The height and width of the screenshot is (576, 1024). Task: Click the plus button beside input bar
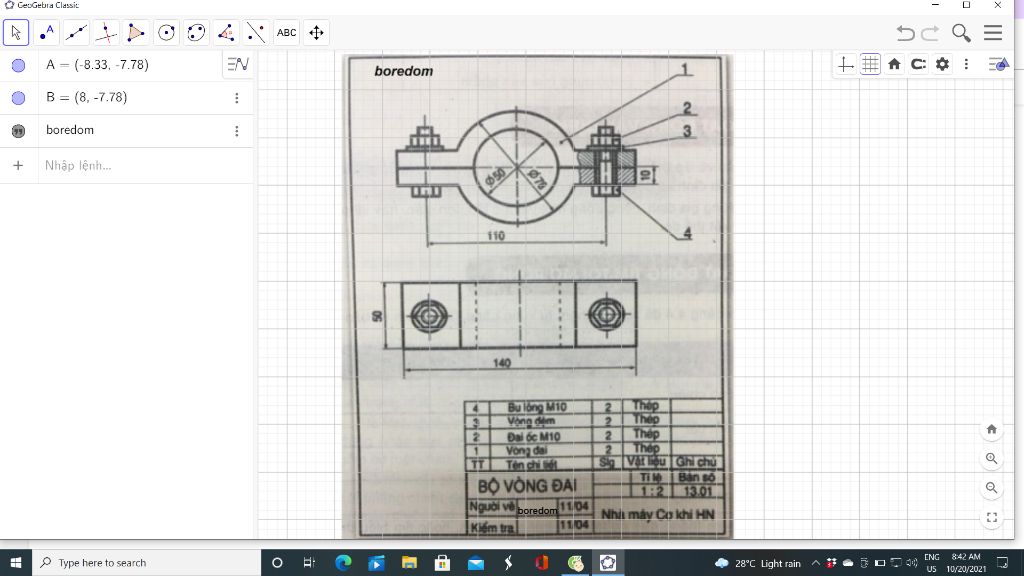coord(18,166)
